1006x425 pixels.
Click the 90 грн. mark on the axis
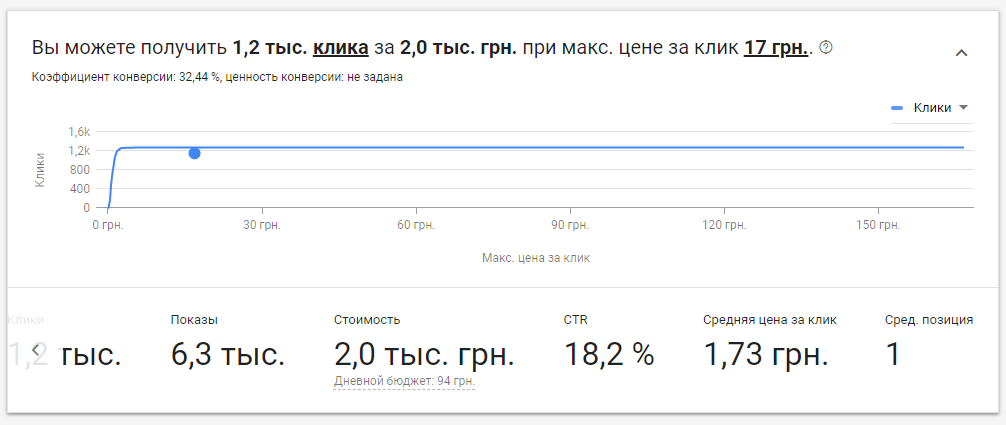(570, 225)
